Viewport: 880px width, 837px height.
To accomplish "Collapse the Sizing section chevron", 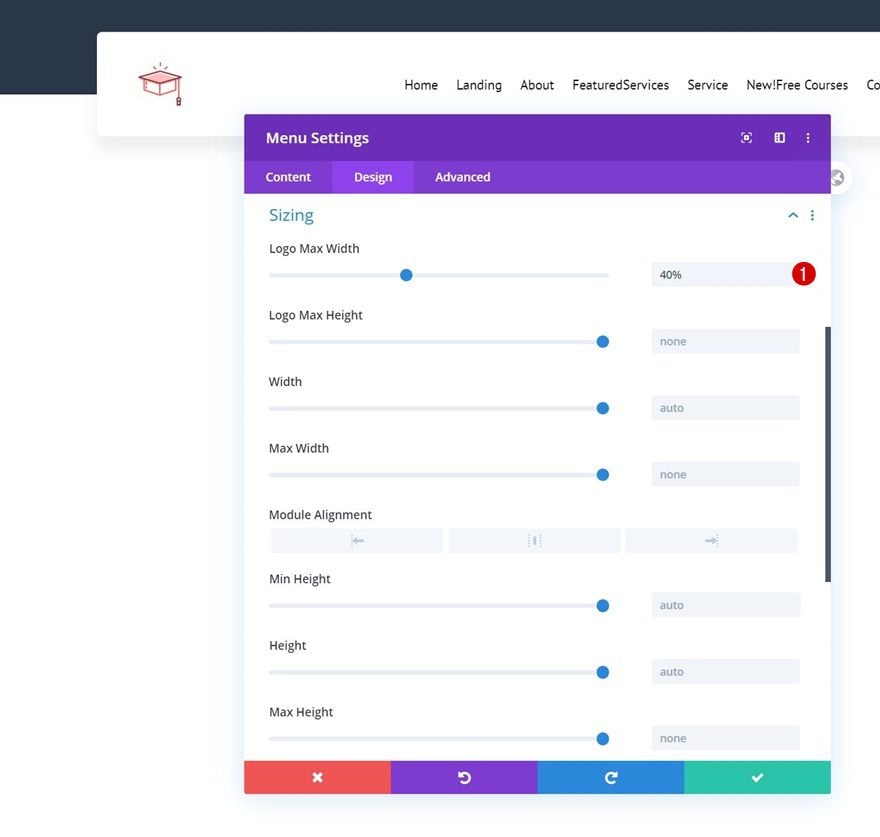I will pyautogui.click(x=793, y=216).
